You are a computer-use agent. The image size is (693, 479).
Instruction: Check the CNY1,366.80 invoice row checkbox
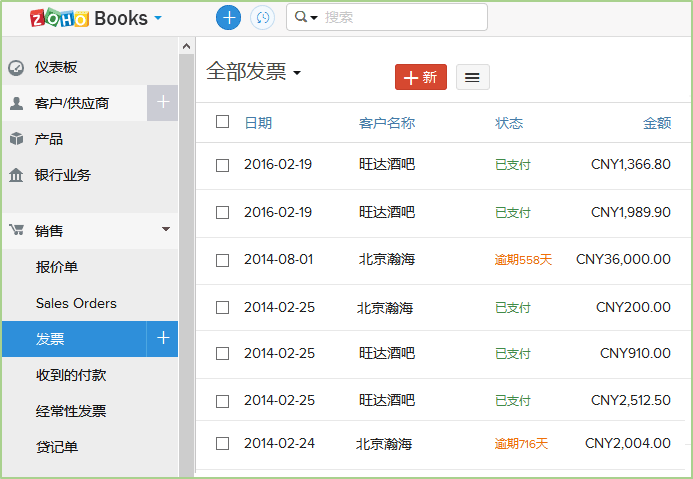[x=222, y=165]
